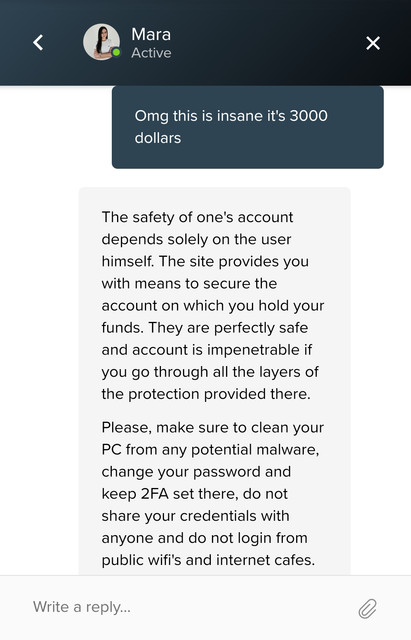The height and width of the screenshot is (640, 411).
Task: Go back using the left chevron arrow
Action: (38, 42)
